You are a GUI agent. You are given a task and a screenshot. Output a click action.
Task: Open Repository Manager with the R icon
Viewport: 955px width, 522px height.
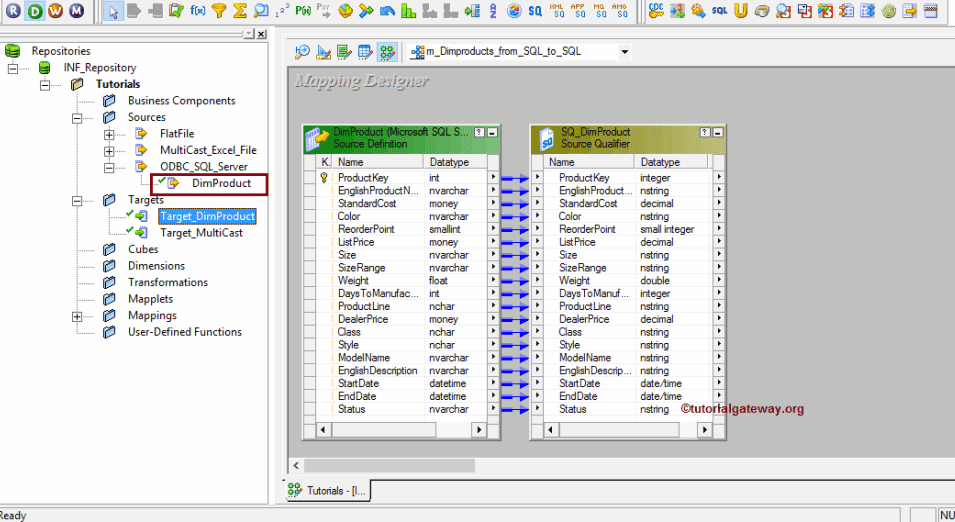12,11
